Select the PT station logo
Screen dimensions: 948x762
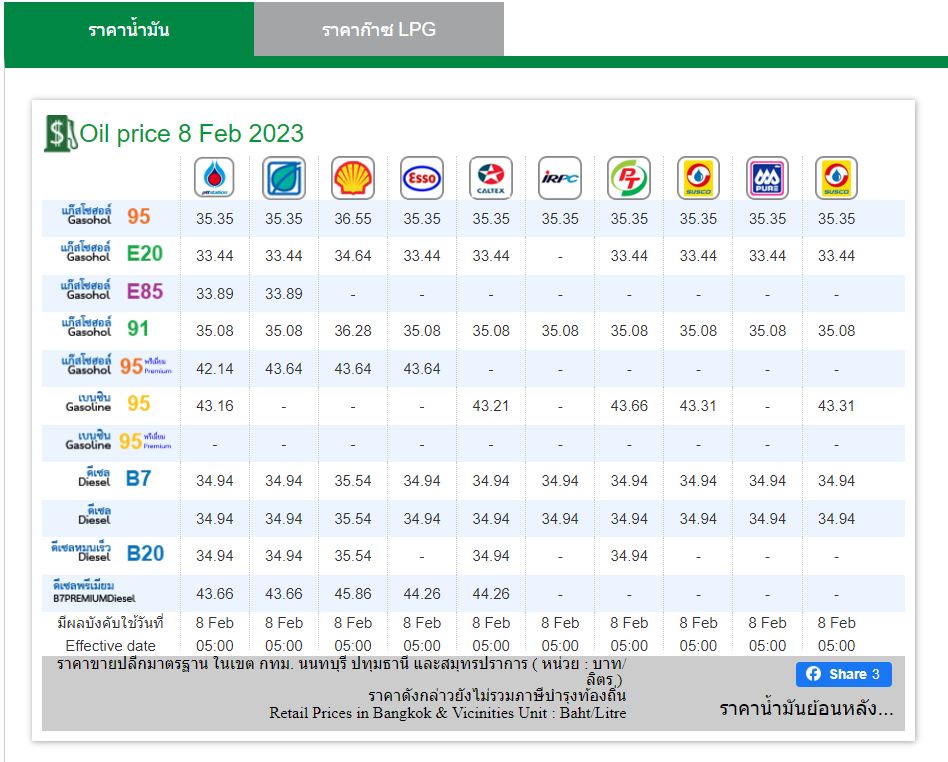629,178
